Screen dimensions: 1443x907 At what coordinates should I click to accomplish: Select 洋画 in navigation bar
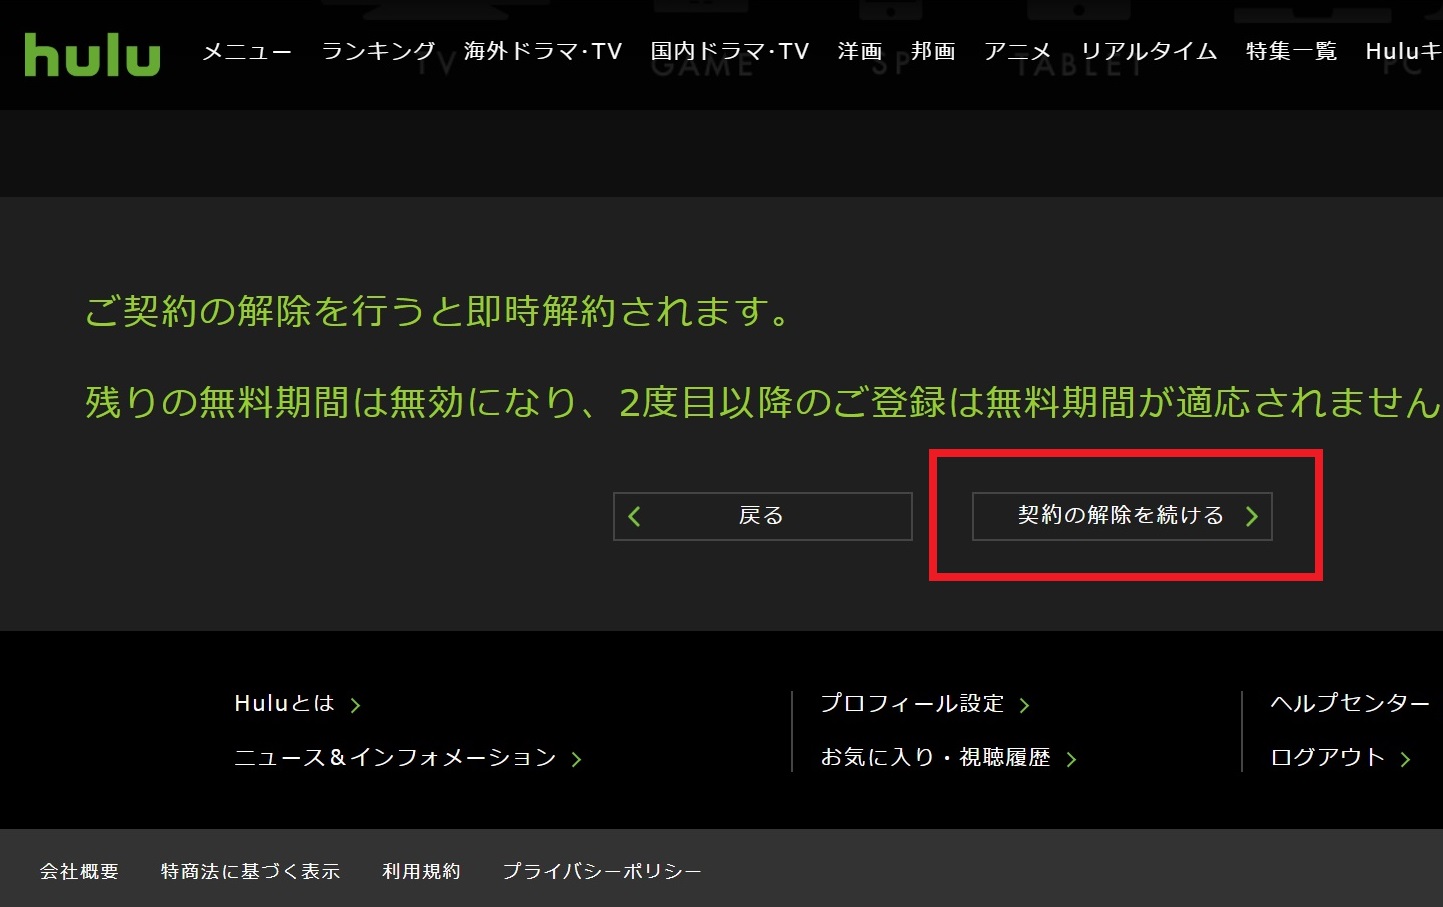click(x=859, y=52)
